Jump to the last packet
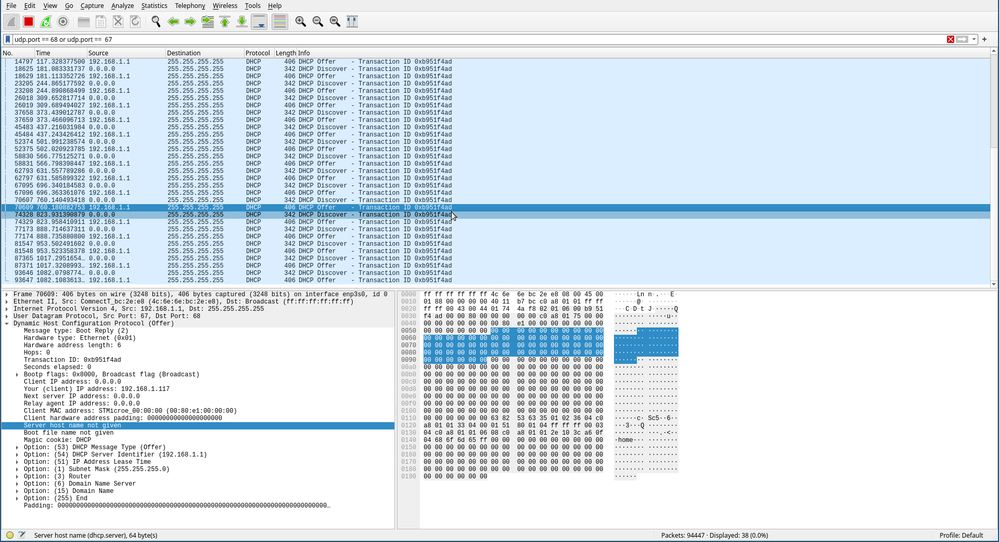 click(x=242, y=21)
